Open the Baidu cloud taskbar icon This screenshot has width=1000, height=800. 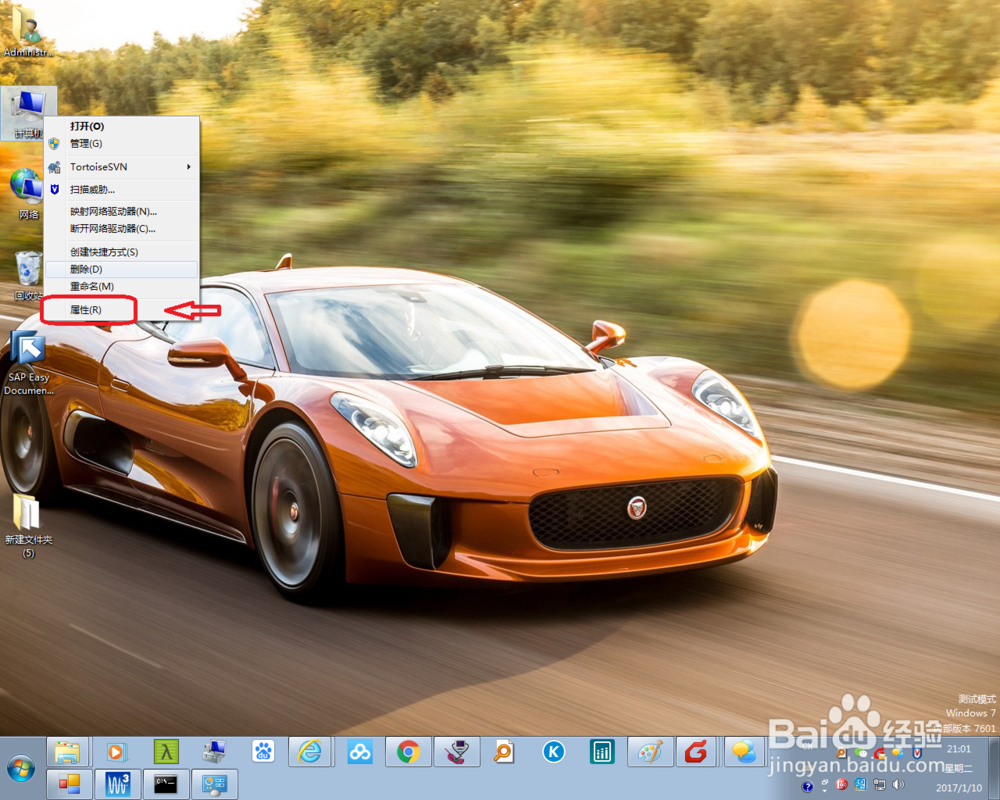[360, 752]
